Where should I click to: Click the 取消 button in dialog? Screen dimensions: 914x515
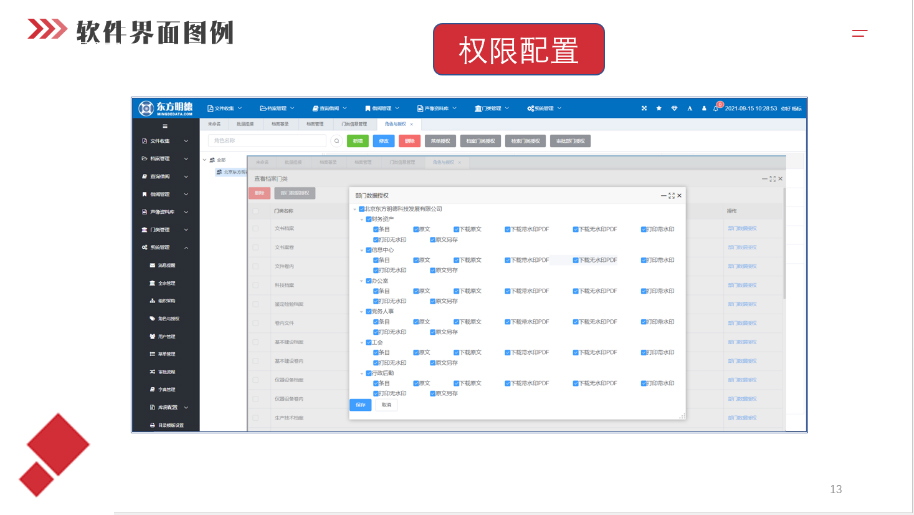click(386, 405)
